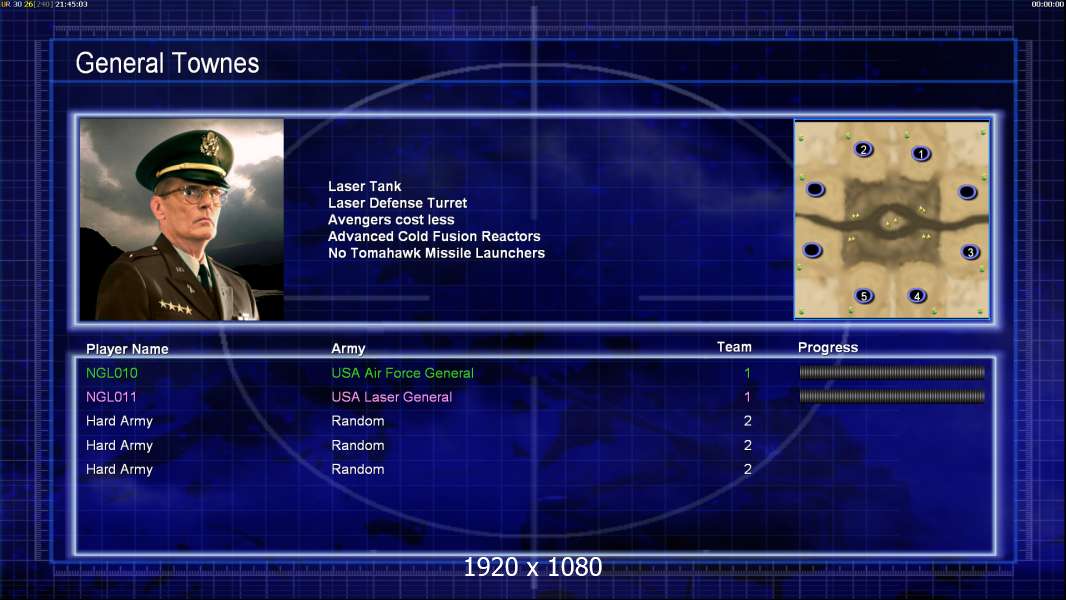Click the Army column header
The width and height of the screenshot is (1066, 600).
(348, 349)
